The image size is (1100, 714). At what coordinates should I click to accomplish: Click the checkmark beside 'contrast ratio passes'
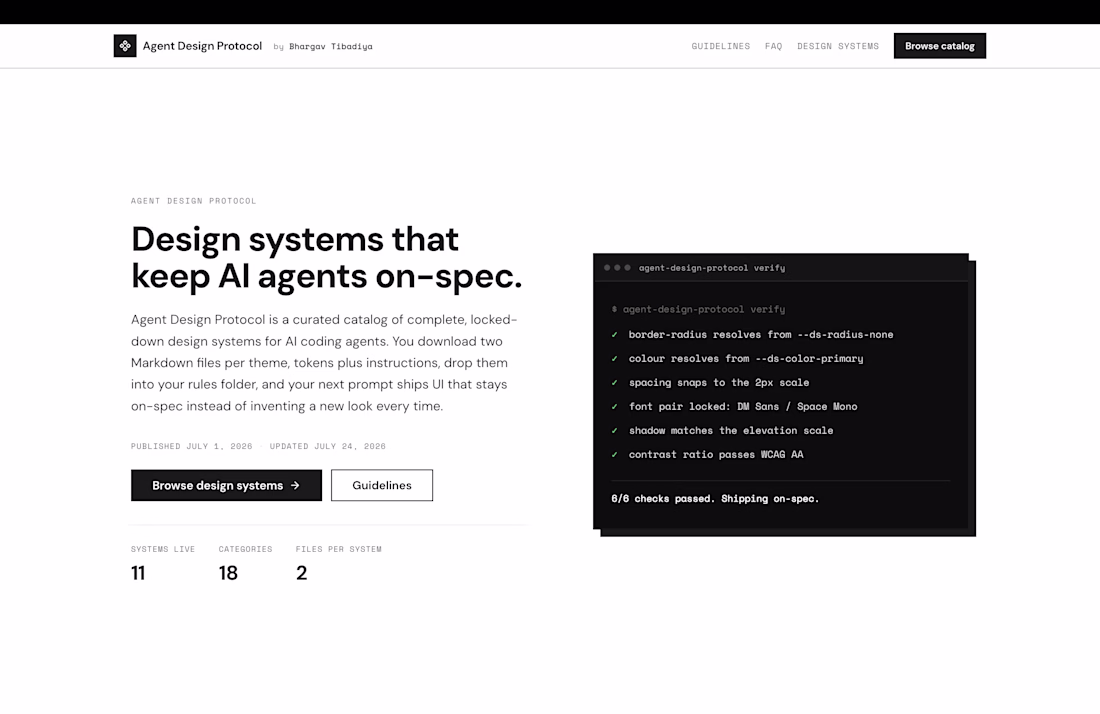click(615, 454)
